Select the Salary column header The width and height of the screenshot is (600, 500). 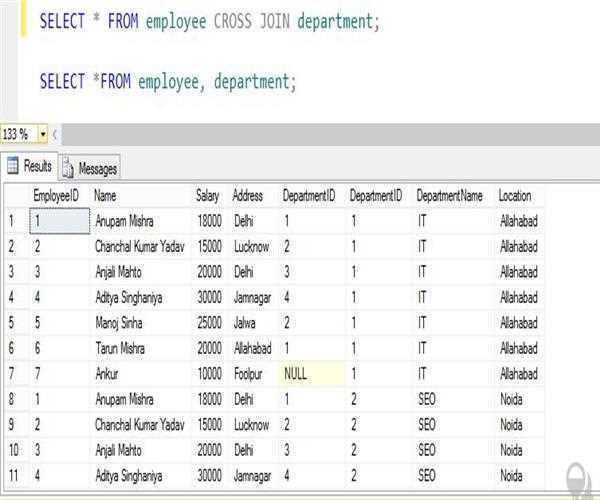(x=207, y=196)
